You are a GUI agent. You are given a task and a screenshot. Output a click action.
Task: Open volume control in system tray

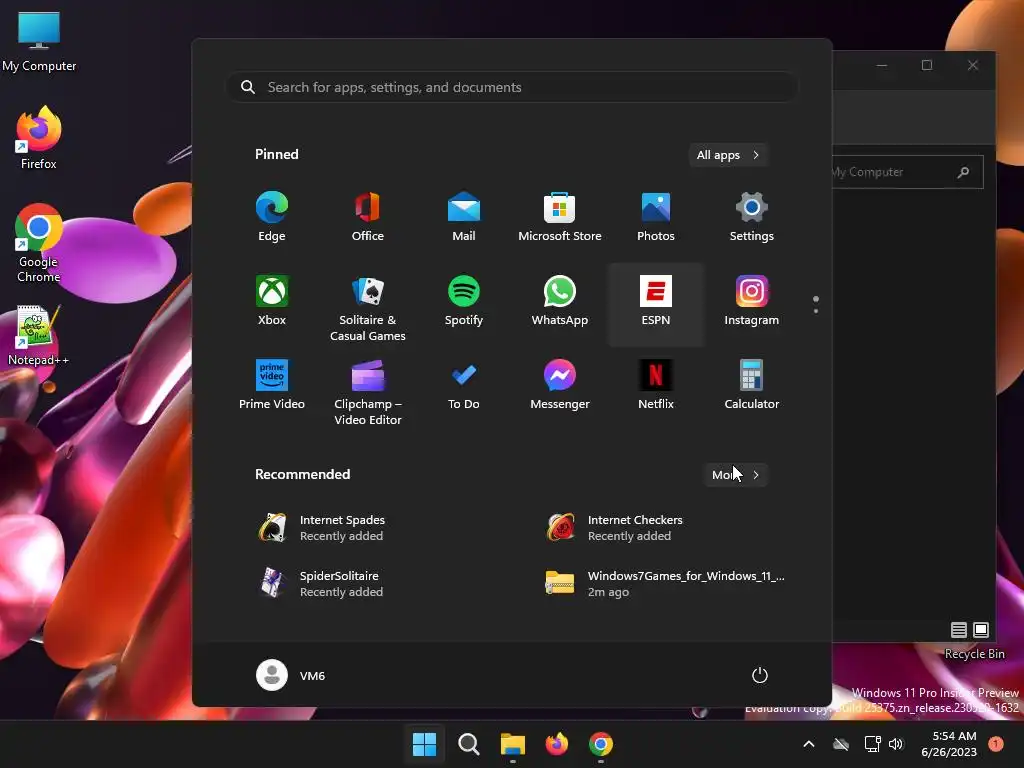896,744
